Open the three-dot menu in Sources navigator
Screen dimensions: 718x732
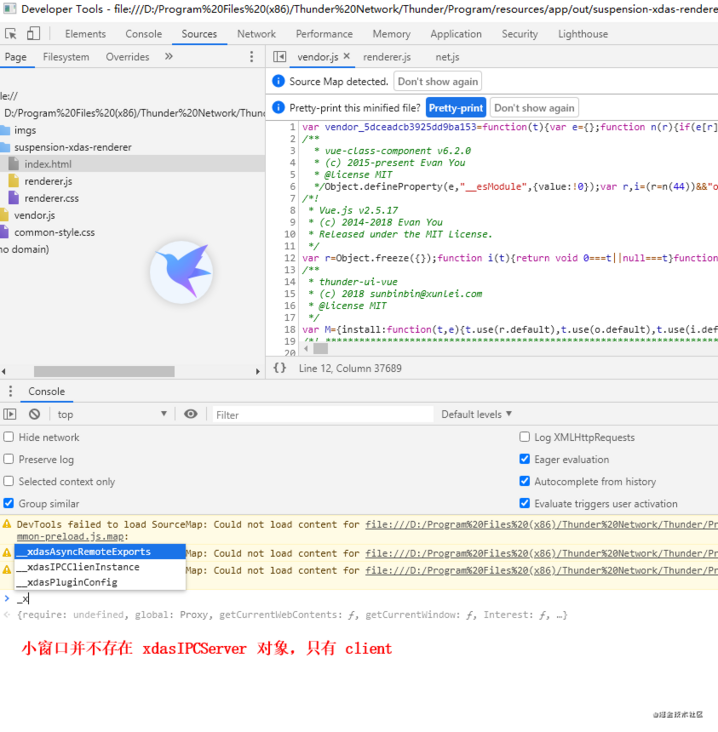click(x=251, y=57)
